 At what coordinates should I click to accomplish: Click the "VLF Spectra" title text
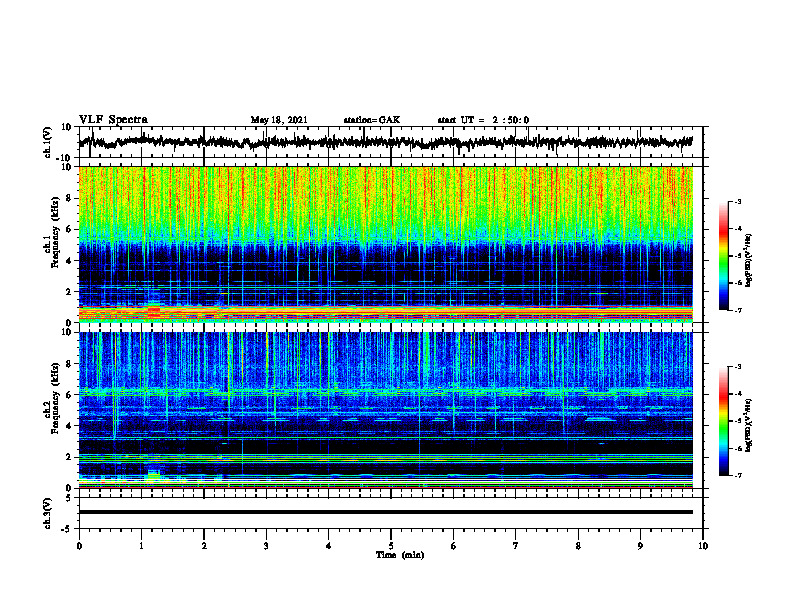pyautogui.click(x=113, y=119)
